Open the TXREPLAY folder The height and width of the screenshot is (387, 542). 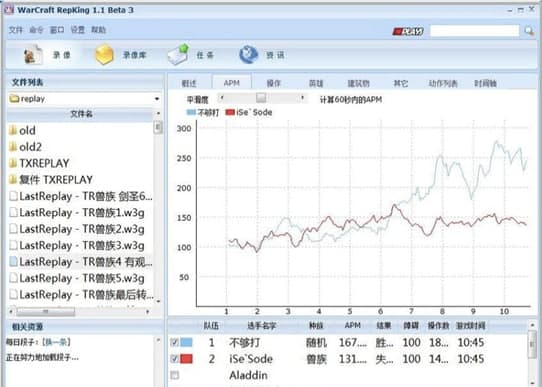tap(39, 163)
